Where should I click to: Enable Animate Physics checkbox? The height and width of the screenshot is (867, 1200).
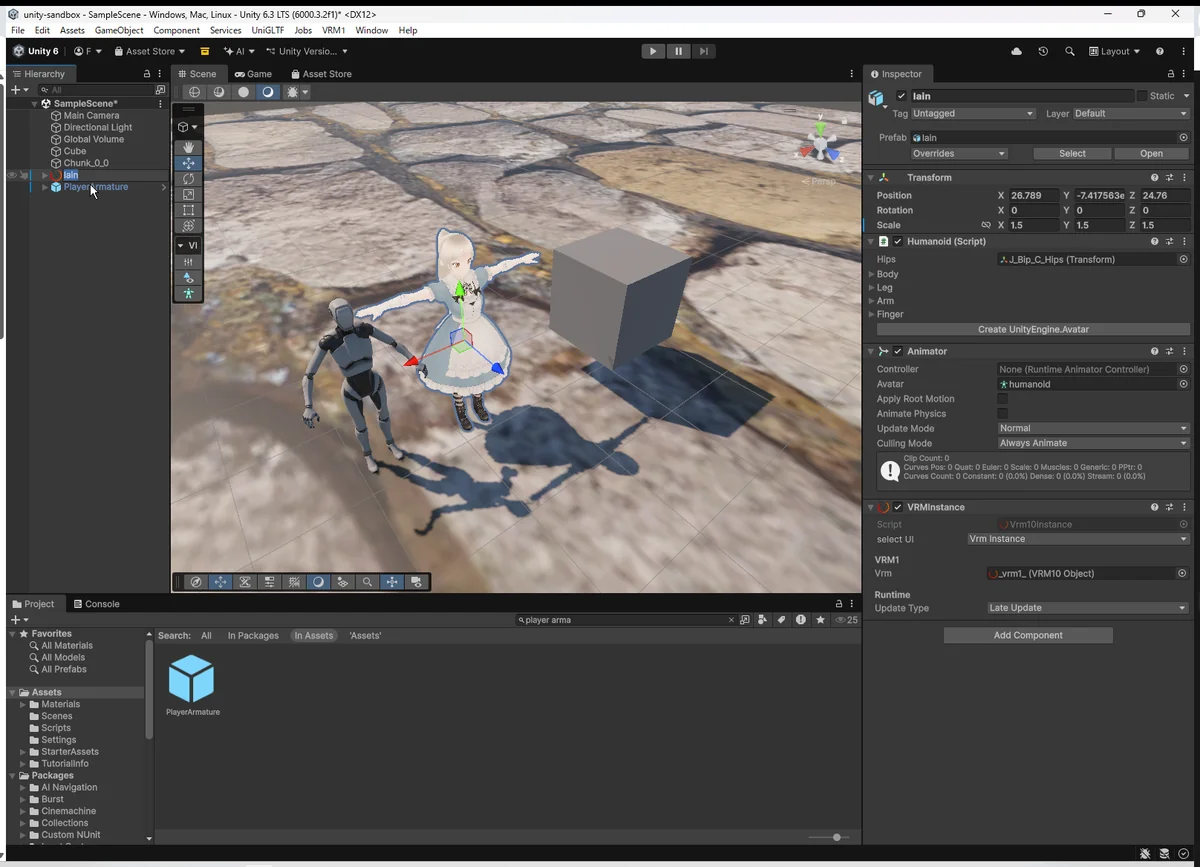(1003, 413)
